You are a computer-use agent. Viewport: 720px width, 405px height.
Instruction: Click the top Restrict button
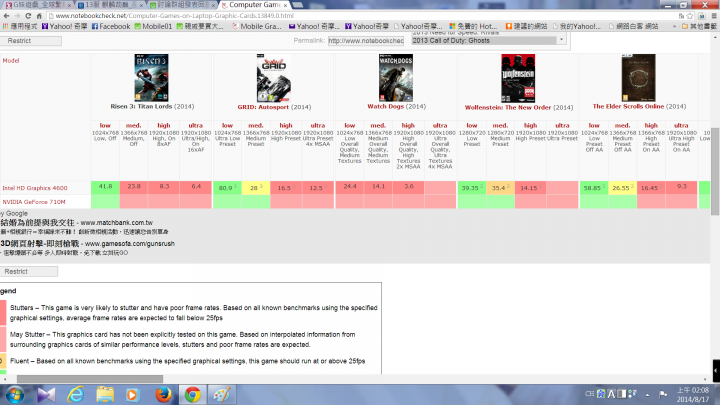tap(31, 41)
